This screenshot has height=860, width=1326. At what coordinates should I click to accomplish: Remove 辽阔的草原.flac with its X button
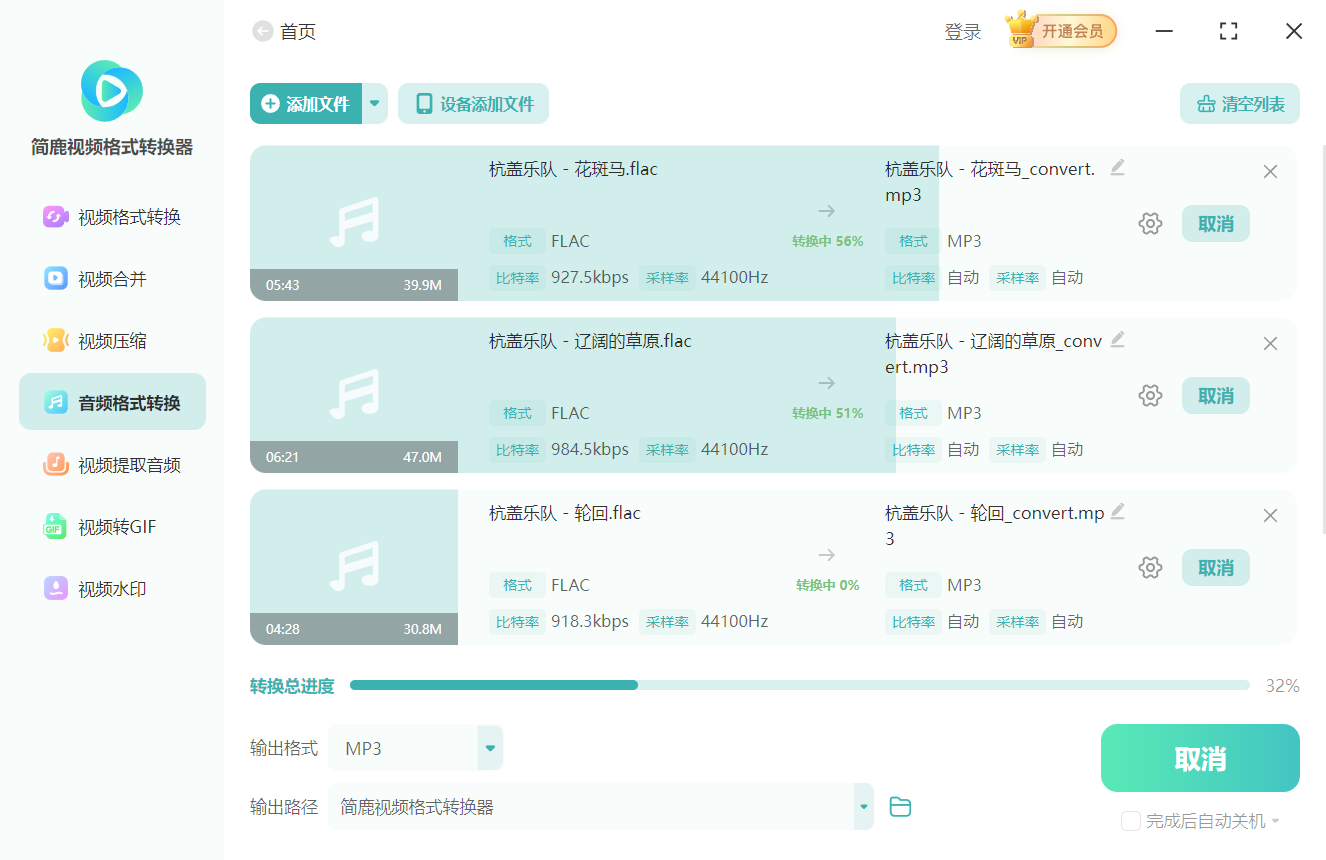click(1270, 343)
